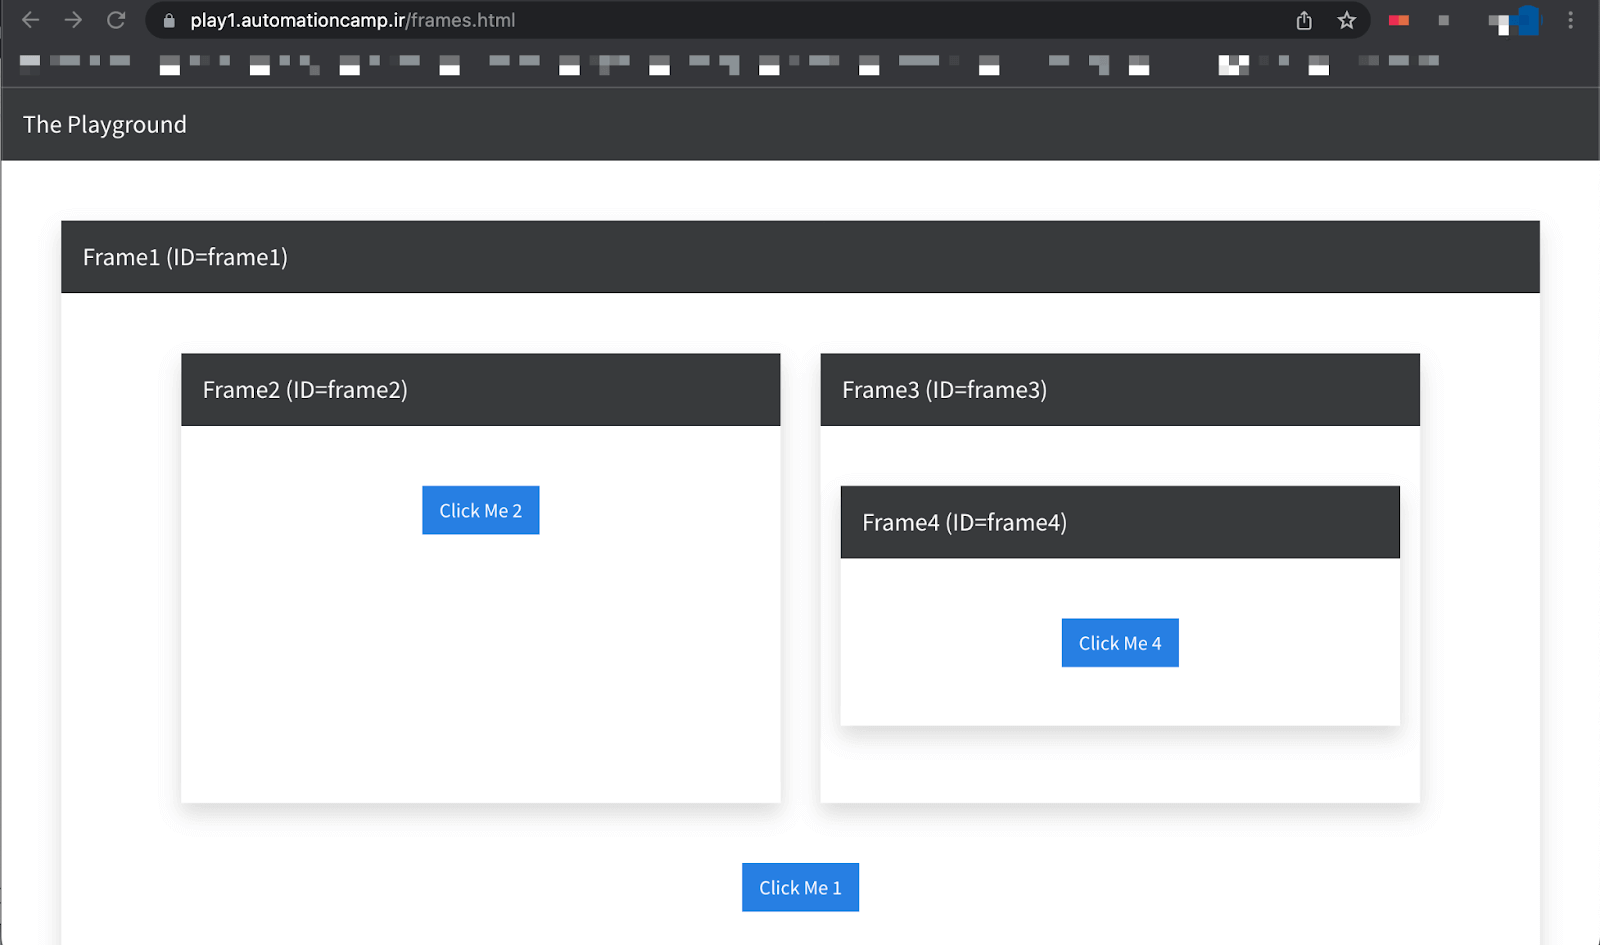1600x945 pixels.
Task: Bookmark this page with the star icon
Action: (1347, 21)
